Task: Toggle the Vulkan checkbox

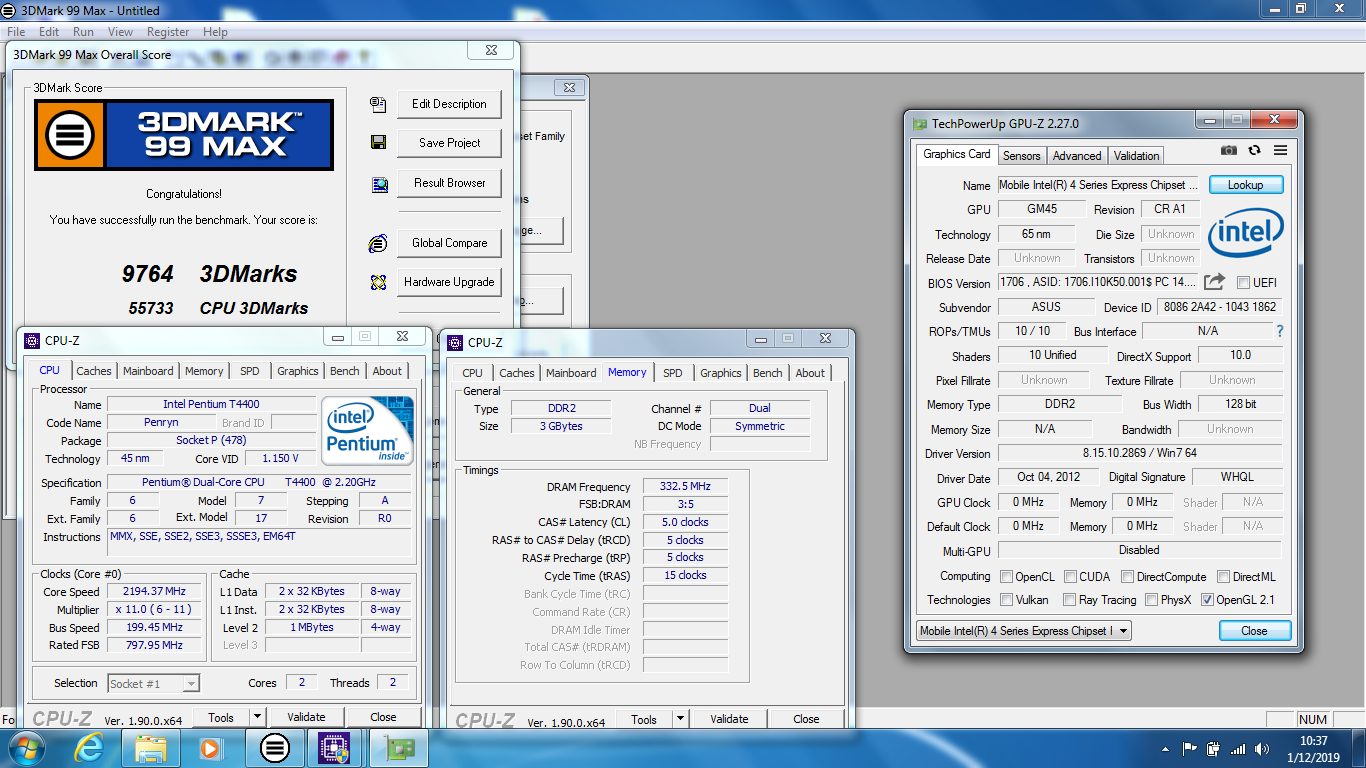Action: [x=1006, y=600]
